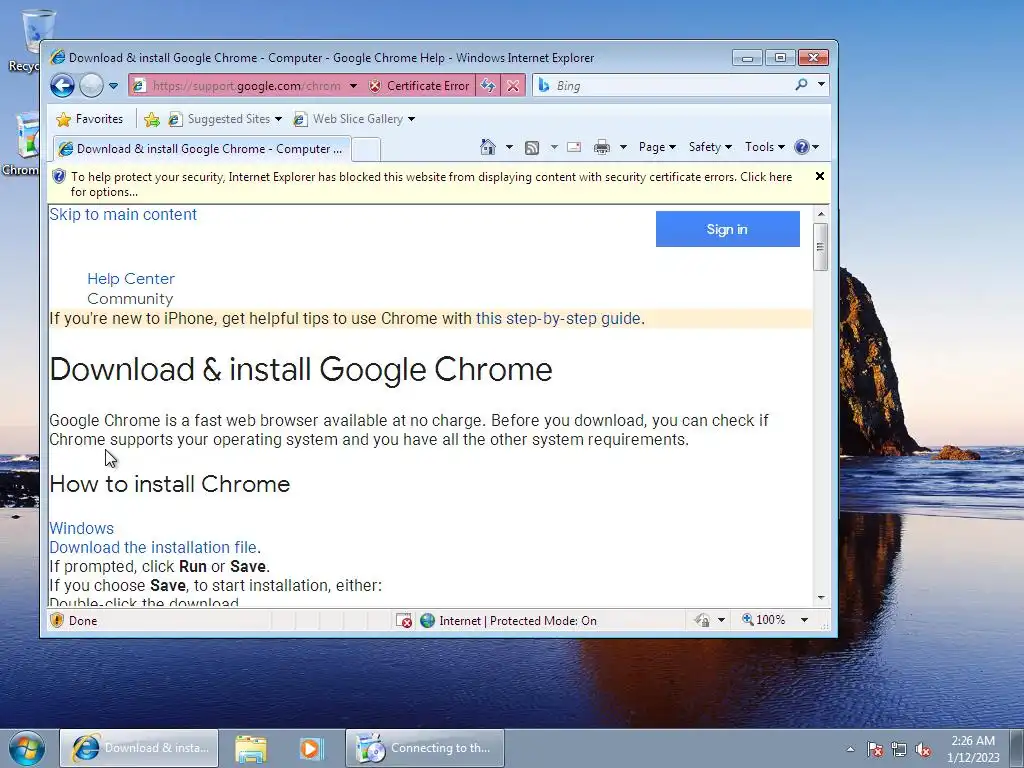Screen dimensions: 1024x768
Task: Stop loading with the red X icon
Action: coord(513,86)
